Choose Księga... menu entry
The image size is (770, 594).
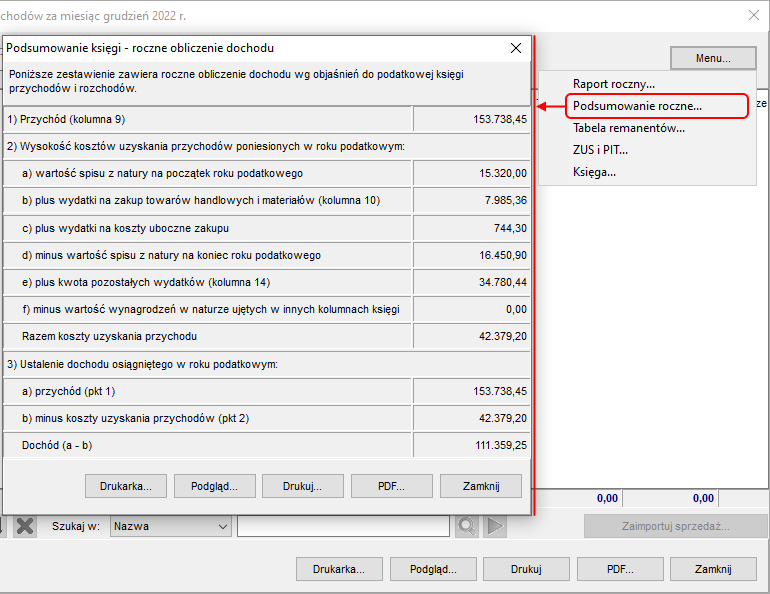coord(594,172)
